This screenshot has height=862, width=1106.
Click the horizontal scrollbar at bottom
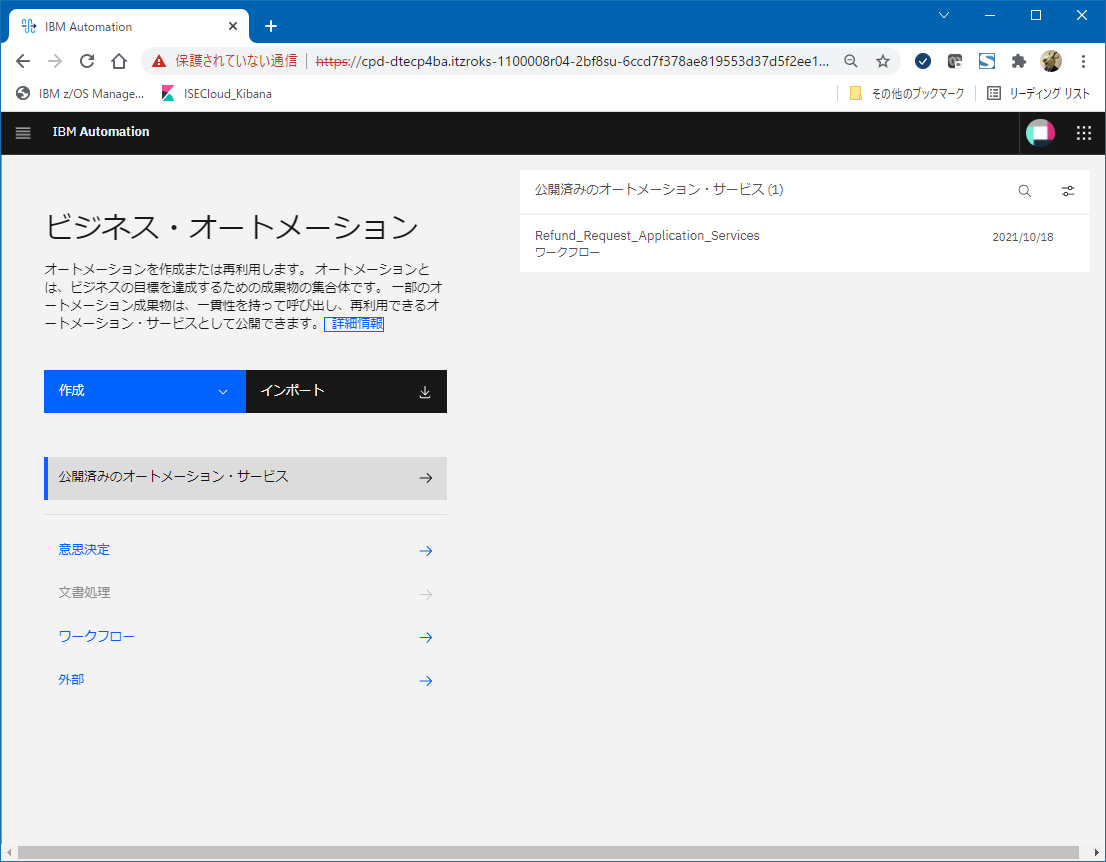(548, 852)
